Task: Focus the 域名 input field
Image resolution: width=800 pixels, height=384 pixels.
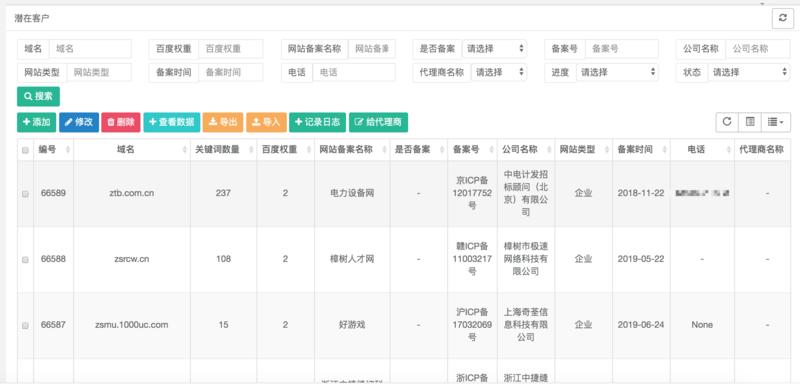Action: [x=90, y=49]
